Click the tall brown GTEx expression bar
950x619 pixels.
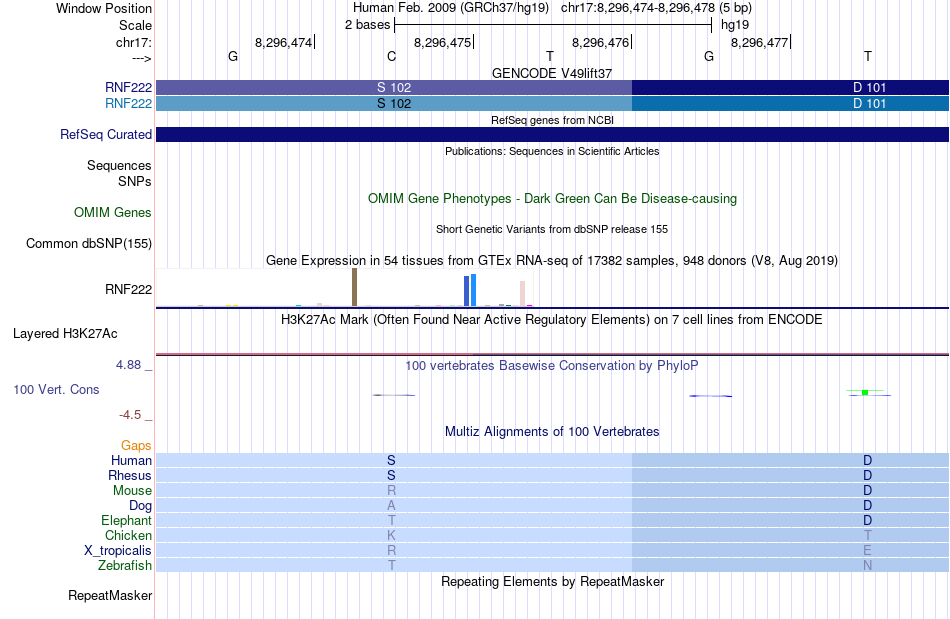[x=354, y=287]
